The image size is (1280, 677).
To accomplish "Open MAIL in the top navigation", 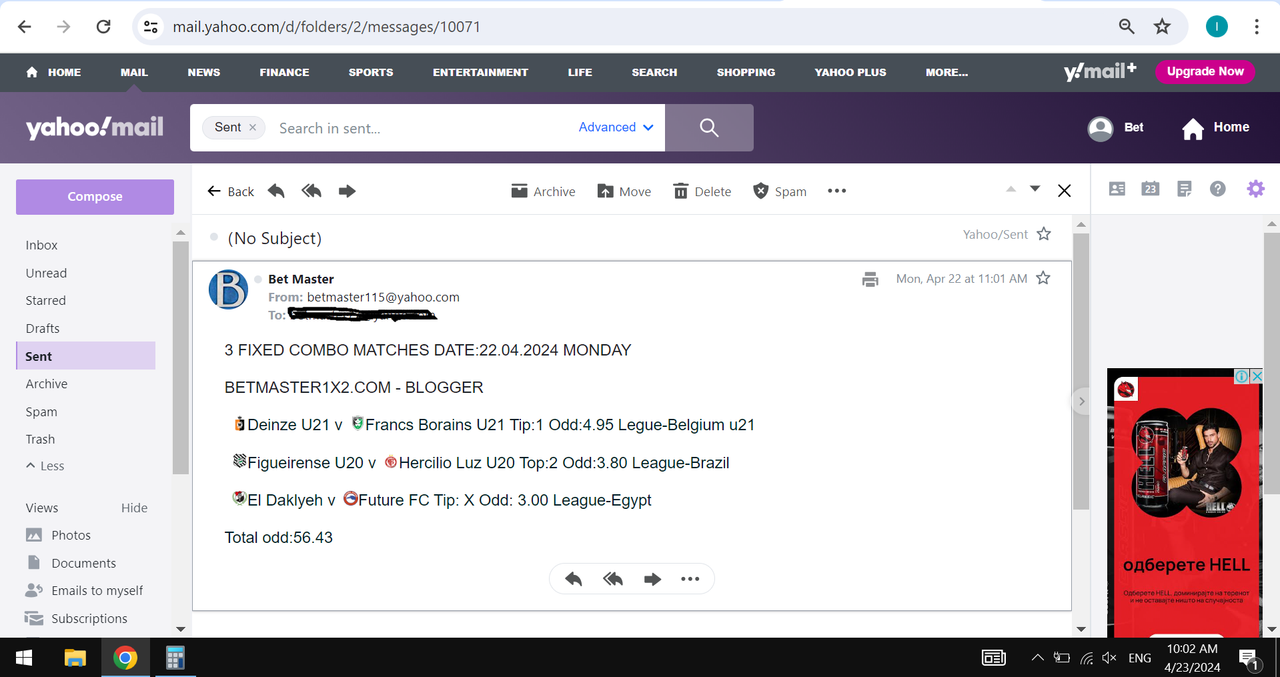I will coord(134,72).
